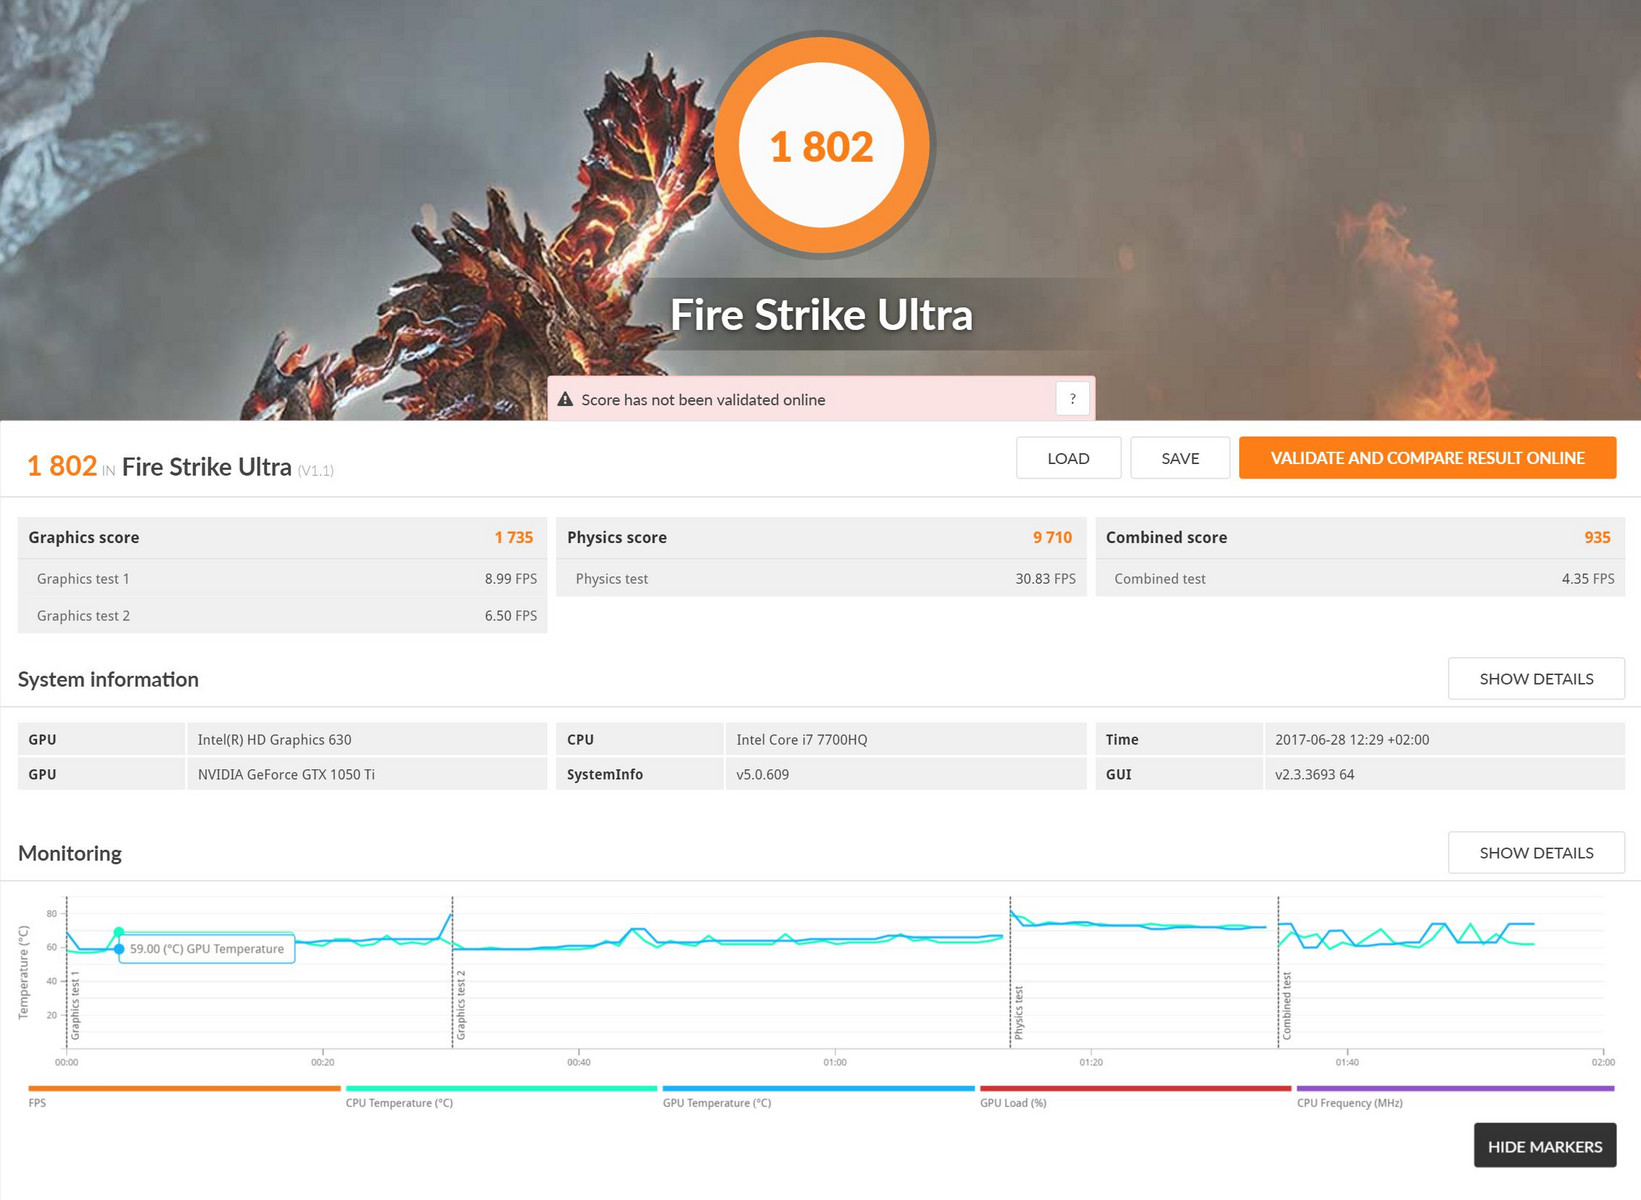
Task: Click the 4.35 FPS Combined test result
Action: pos(1588,579)
